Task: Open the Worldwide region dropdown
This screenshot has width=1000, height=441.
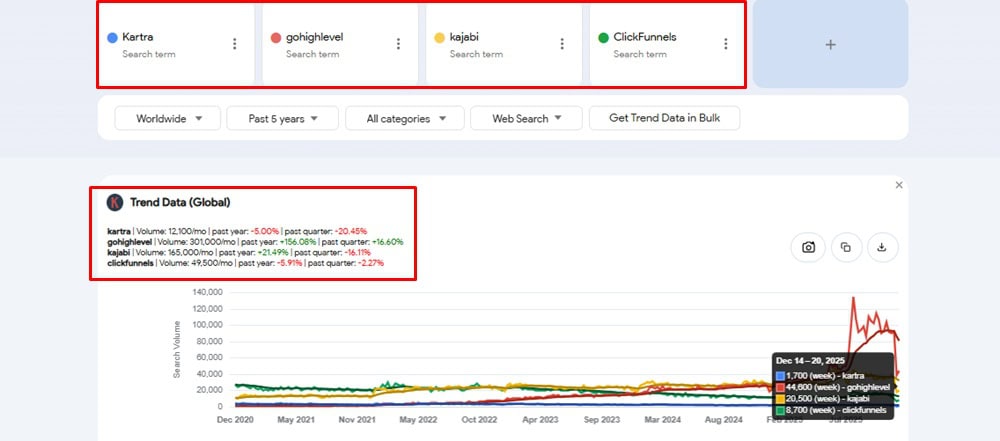Action: (x=168, y=118)
